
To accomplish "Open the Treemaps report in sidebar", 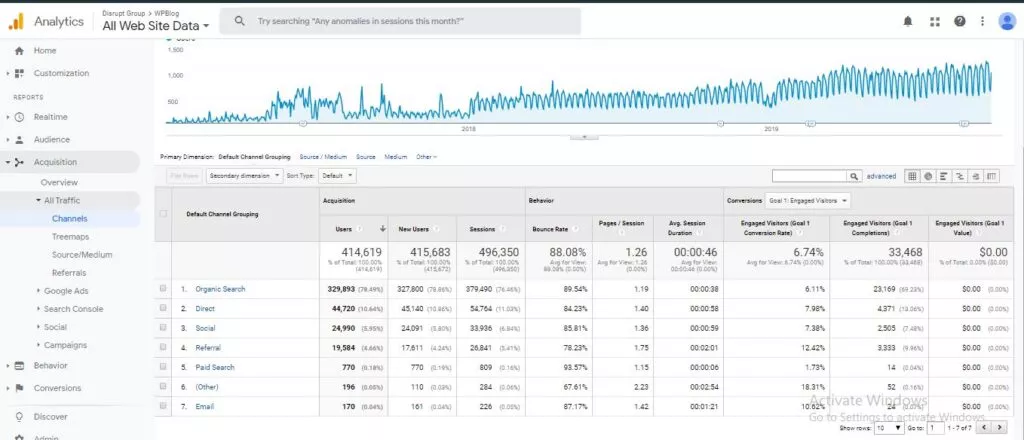I will 70,236.
